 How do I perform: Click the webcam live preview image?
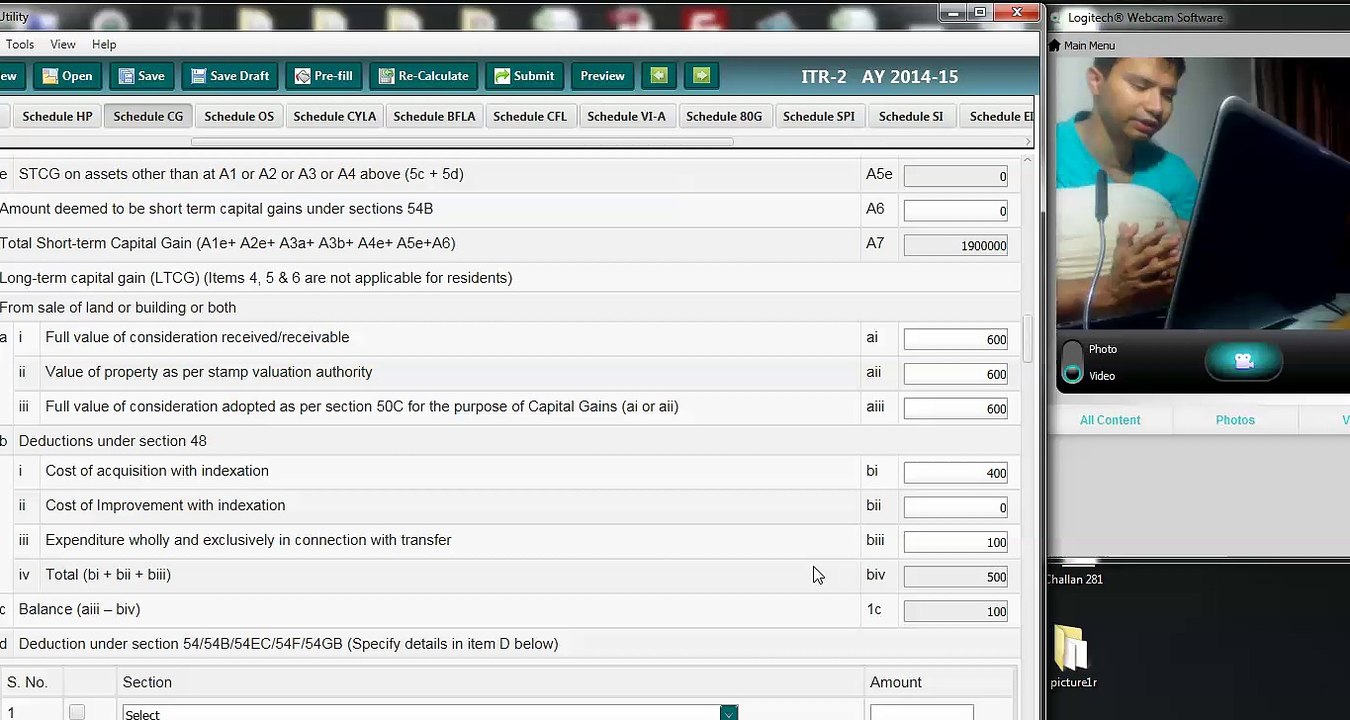(x=1203, y=192)
